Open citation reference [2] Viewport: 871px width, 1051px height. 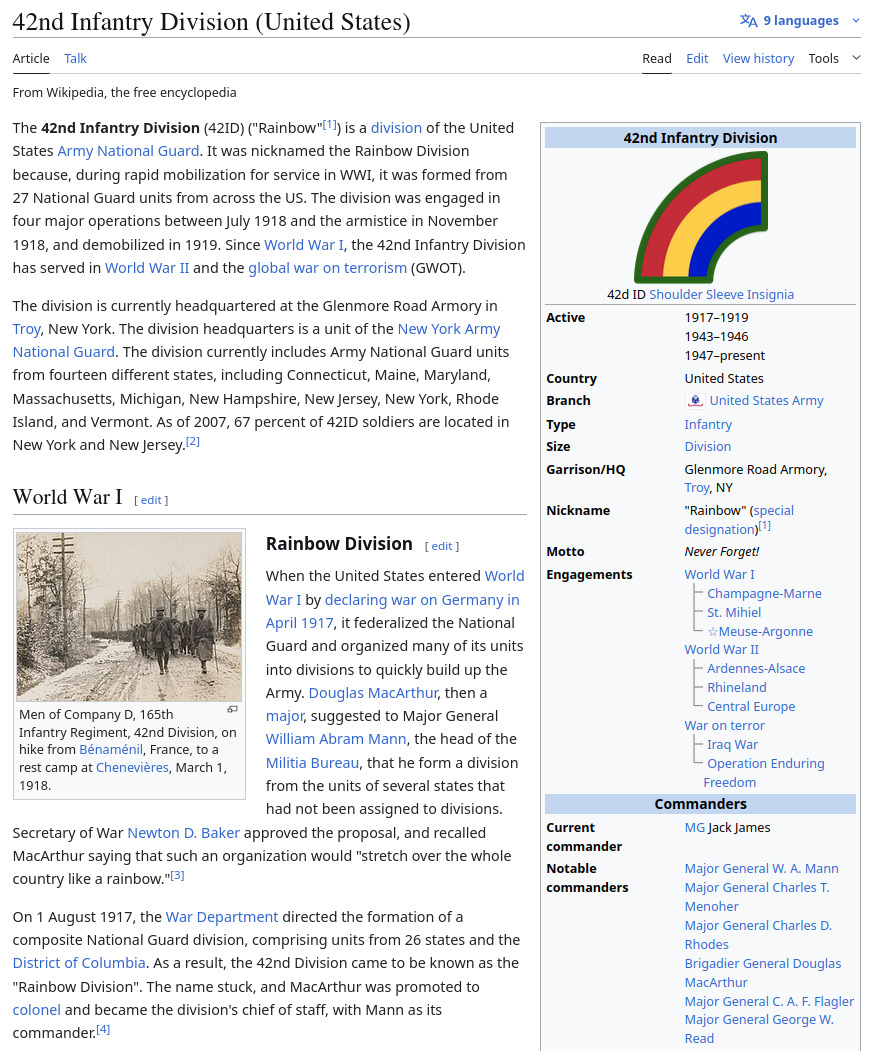click(x=192, y=441)
